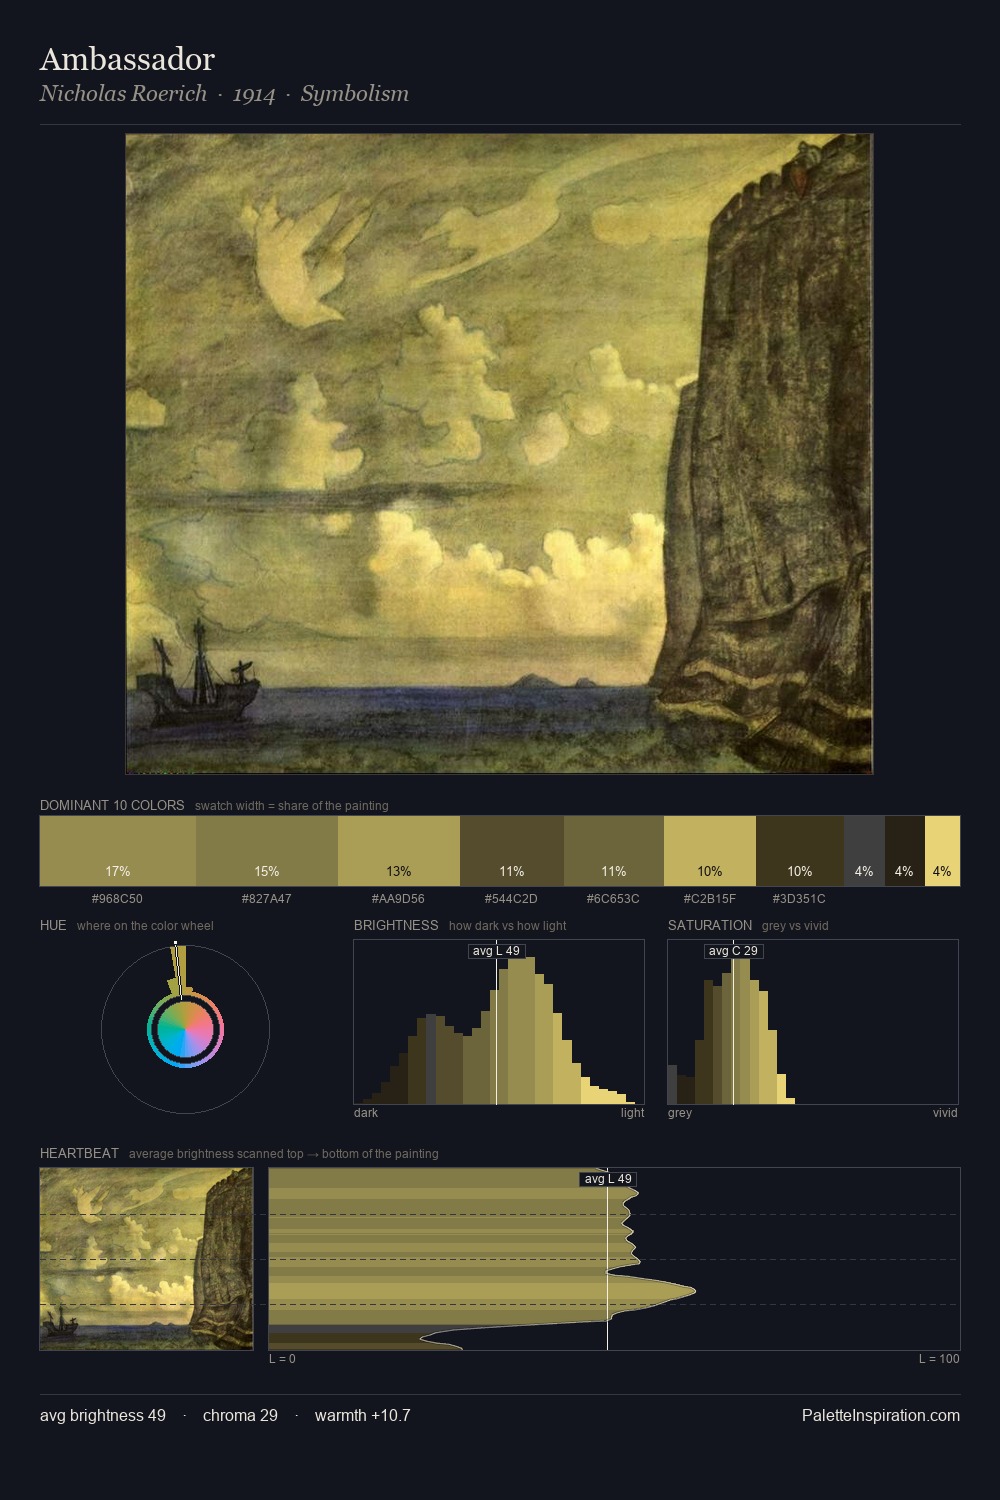Click the 10% swatch #C2B15F

click(710, 851)
